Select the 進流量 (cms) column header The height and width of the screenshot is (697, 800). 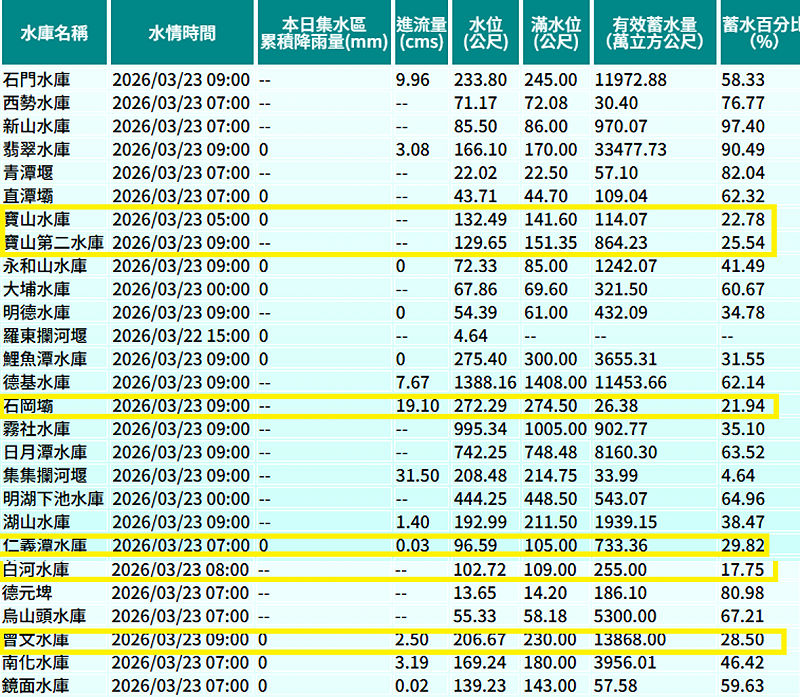pos(420,33)
